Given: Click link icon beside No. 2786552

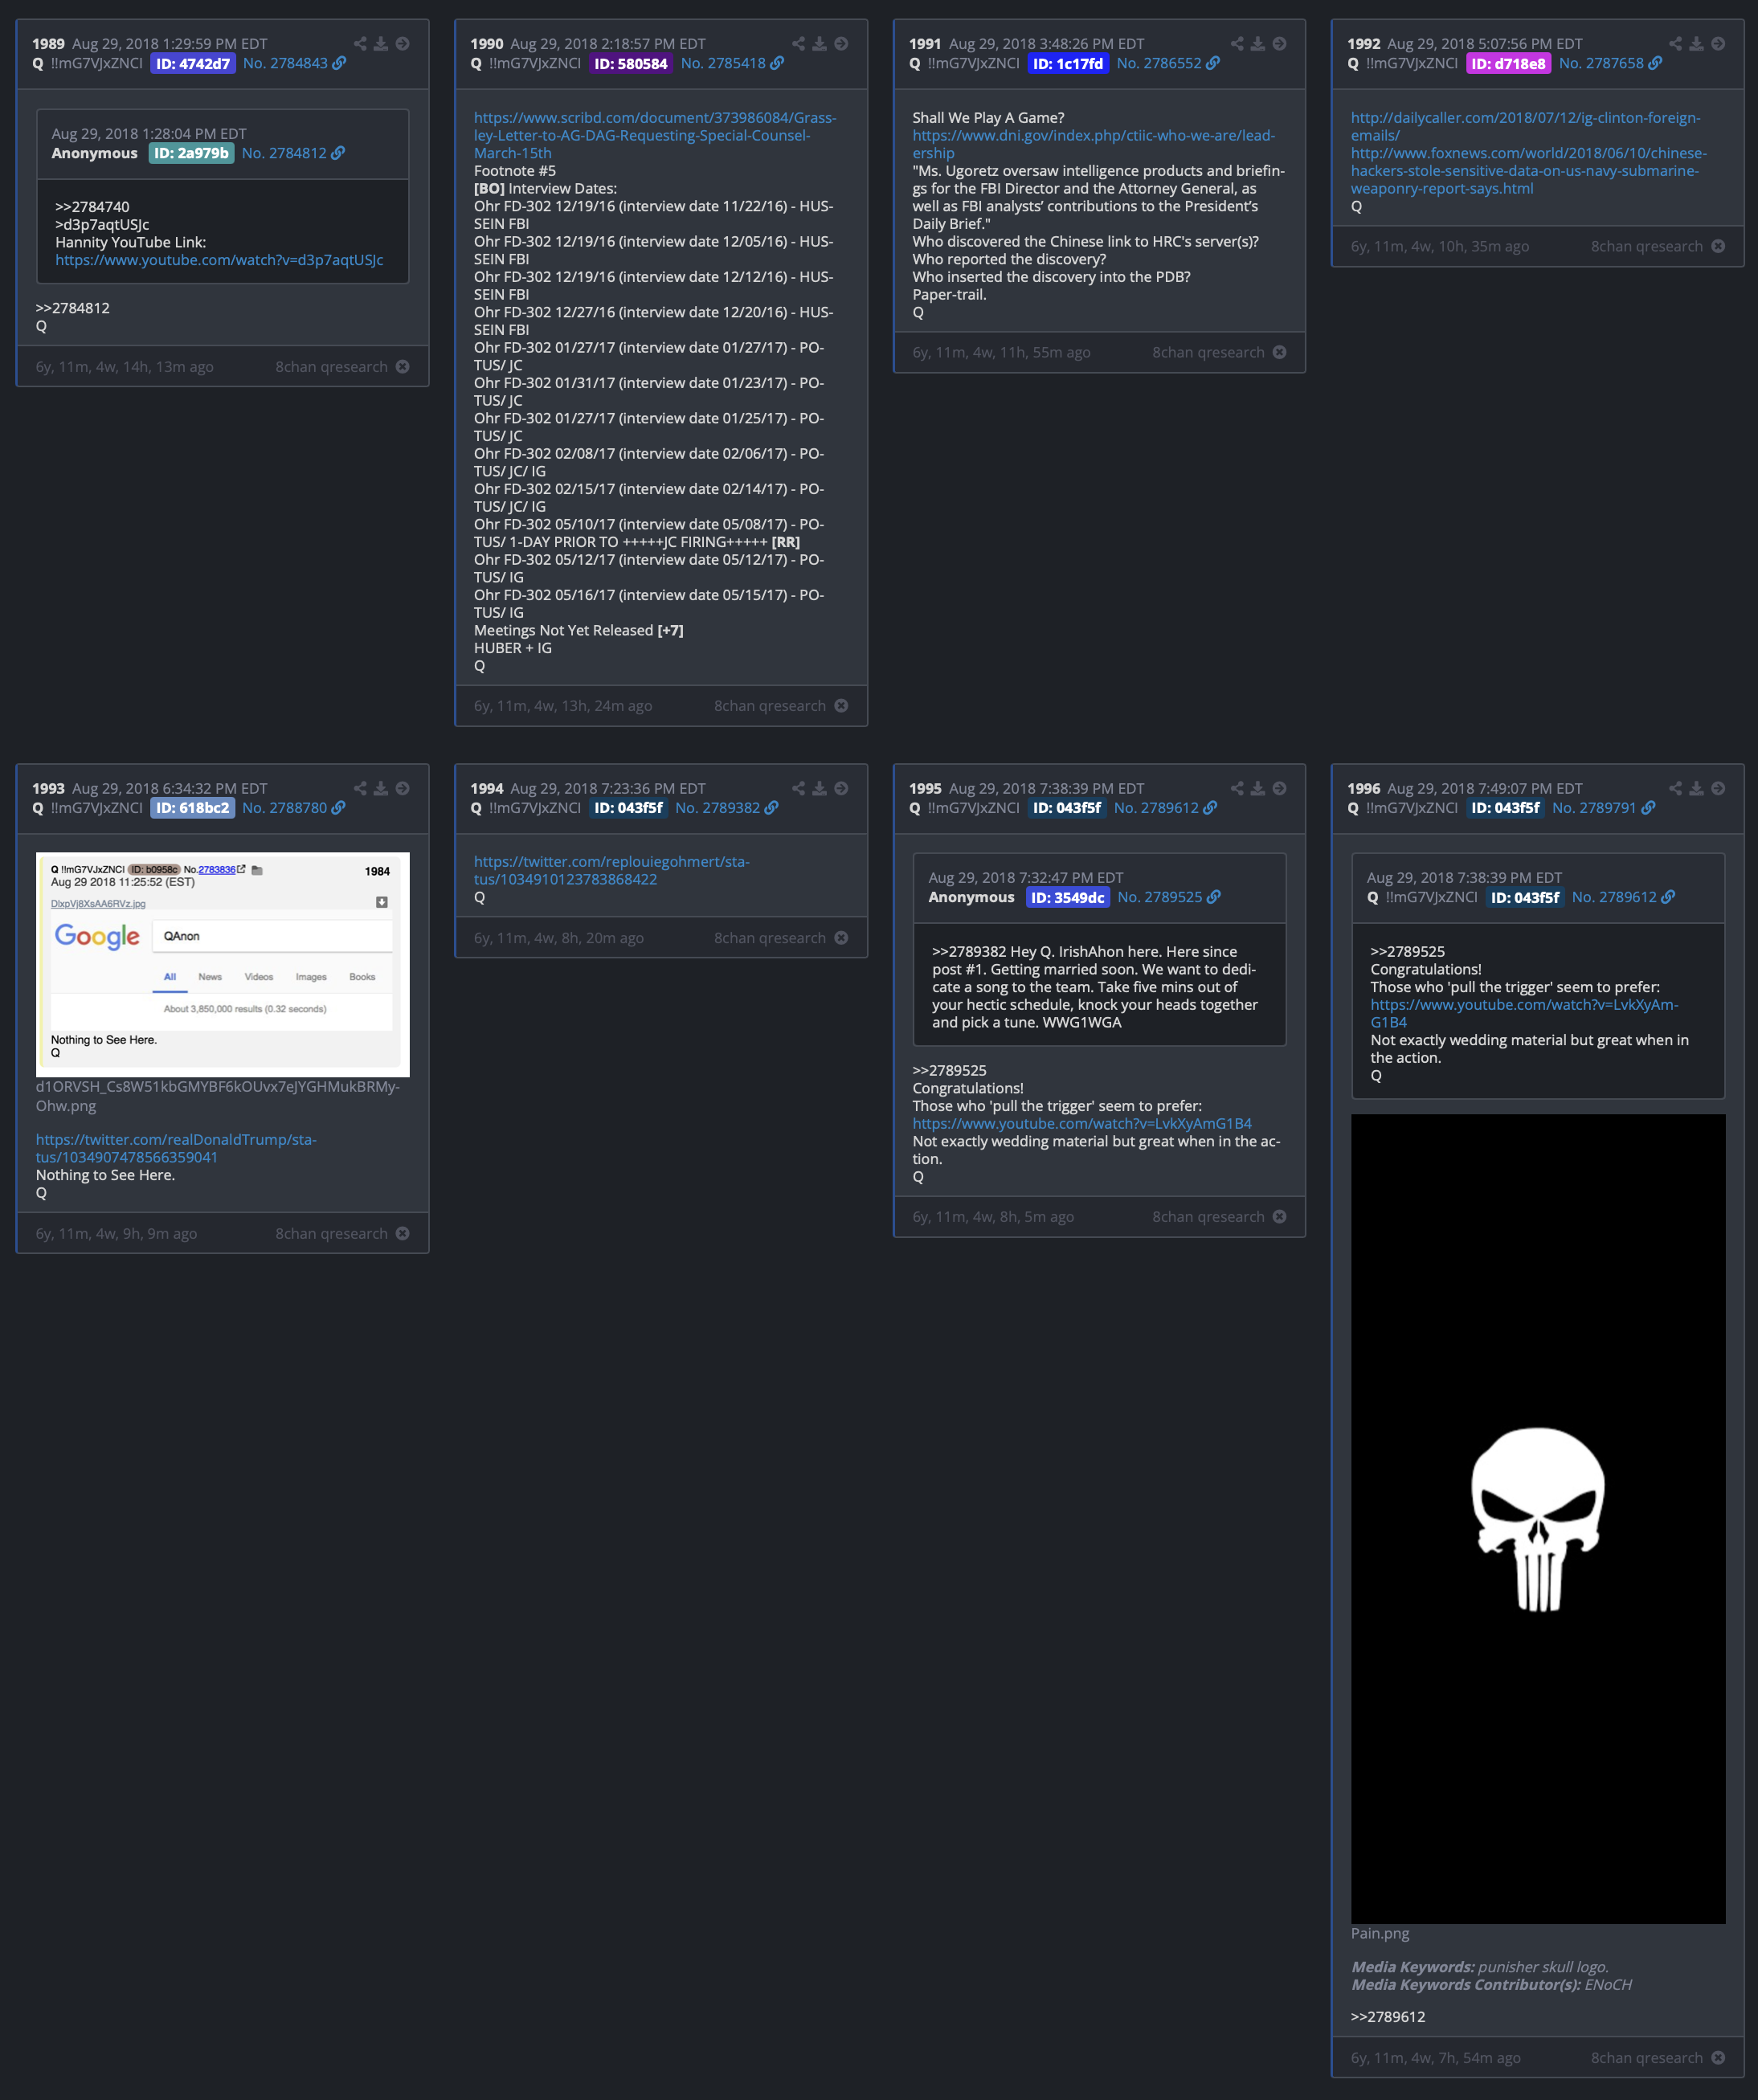Looking at the screenshot, I should (x=1213, y=63).
